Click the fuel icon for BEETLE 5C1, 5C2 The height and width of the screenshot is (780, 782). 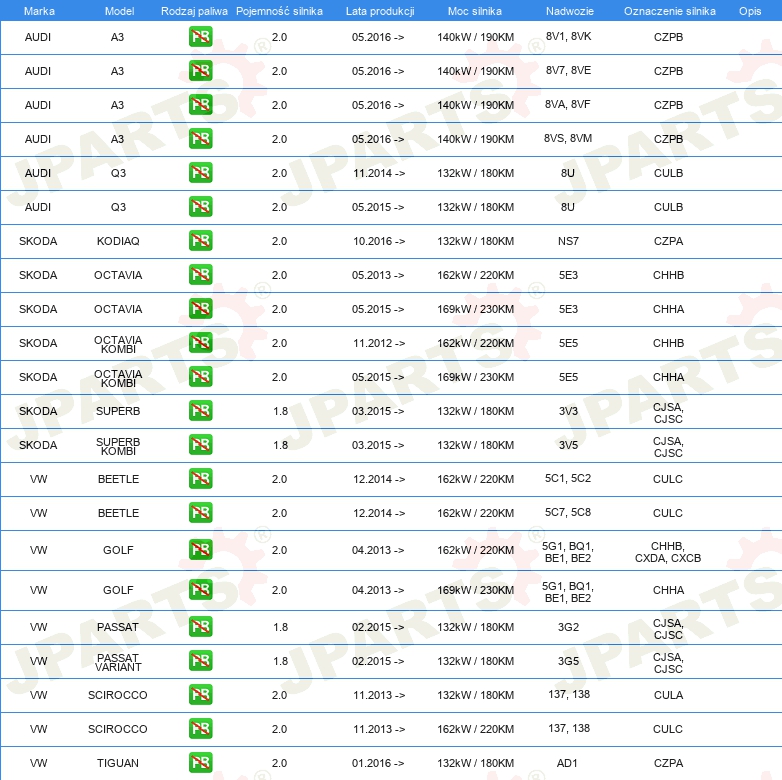coord(200,479)
